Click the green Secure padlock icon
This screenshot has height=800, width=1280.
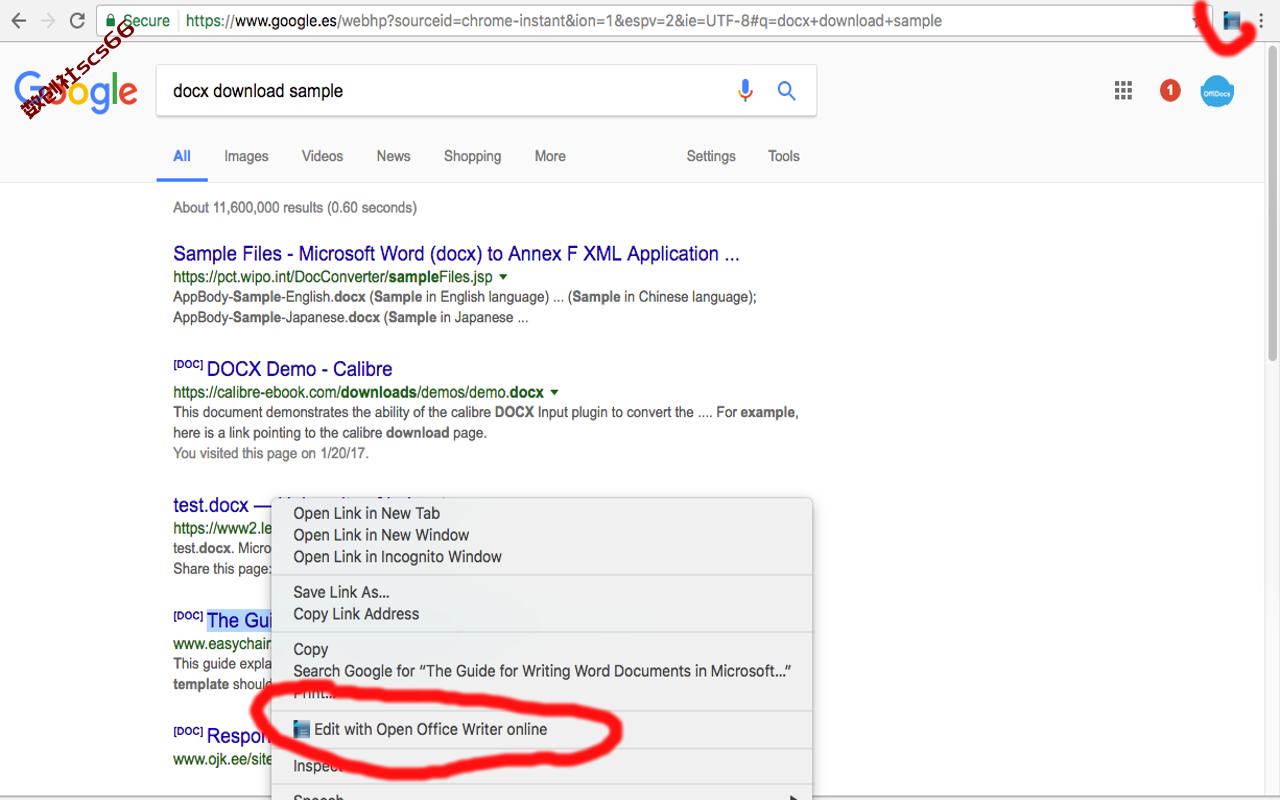point(112,20)
